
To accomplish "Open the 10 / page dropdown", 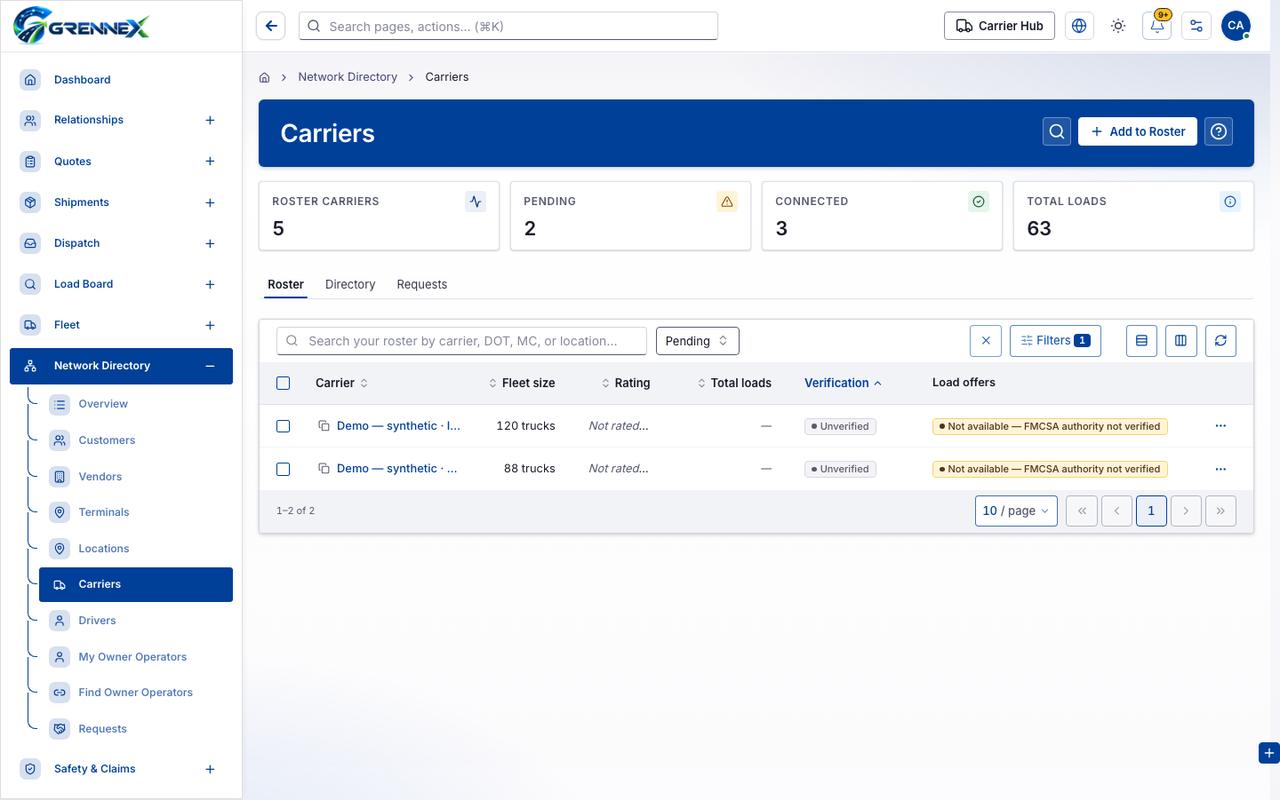I will tap(1016, 511).
